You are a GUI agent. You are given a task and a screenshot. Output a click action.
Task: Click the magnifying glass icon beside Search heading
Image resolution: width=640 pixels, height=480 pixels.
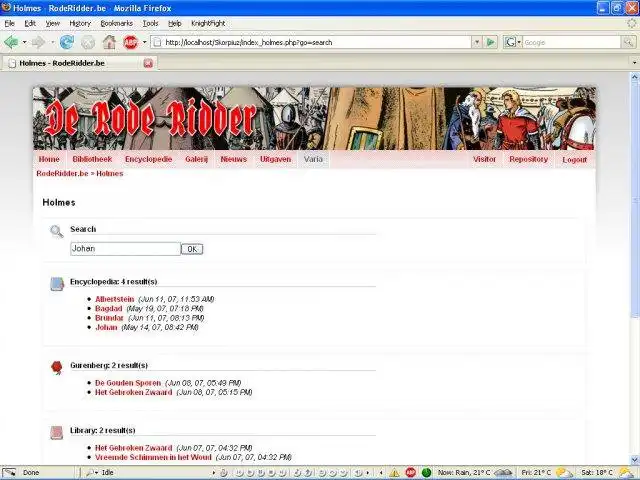coord(57,231)
